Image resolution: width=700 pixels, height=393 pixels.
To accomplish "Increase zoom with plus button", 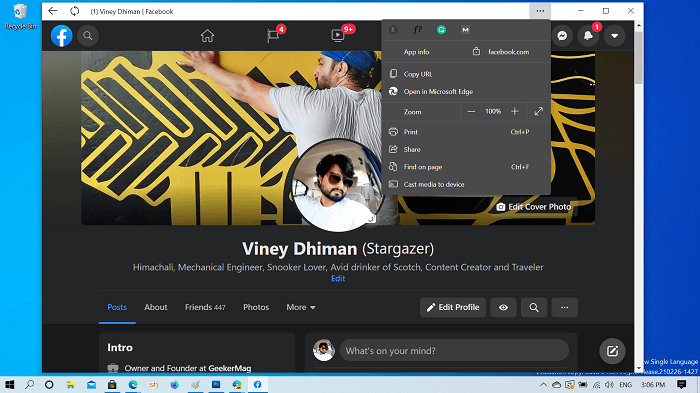I will (x=515, y=112).
